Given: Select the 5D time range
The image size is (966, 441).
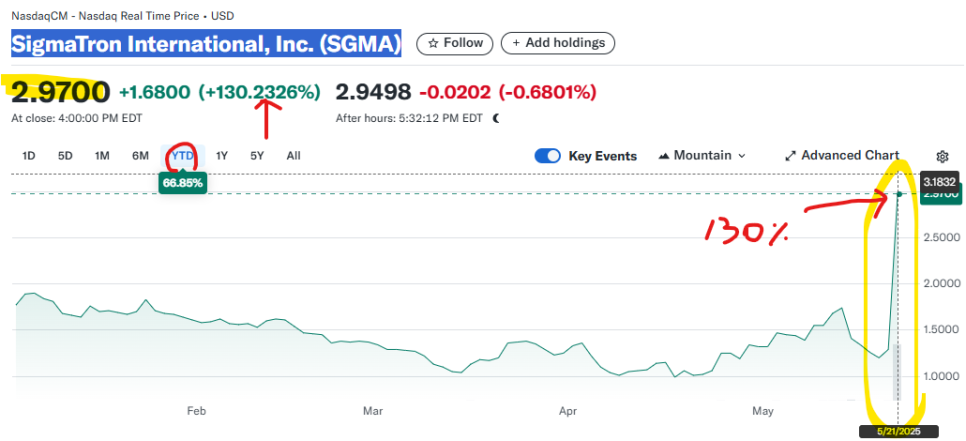Looking at the screenshot, I should tap(65, 156).
